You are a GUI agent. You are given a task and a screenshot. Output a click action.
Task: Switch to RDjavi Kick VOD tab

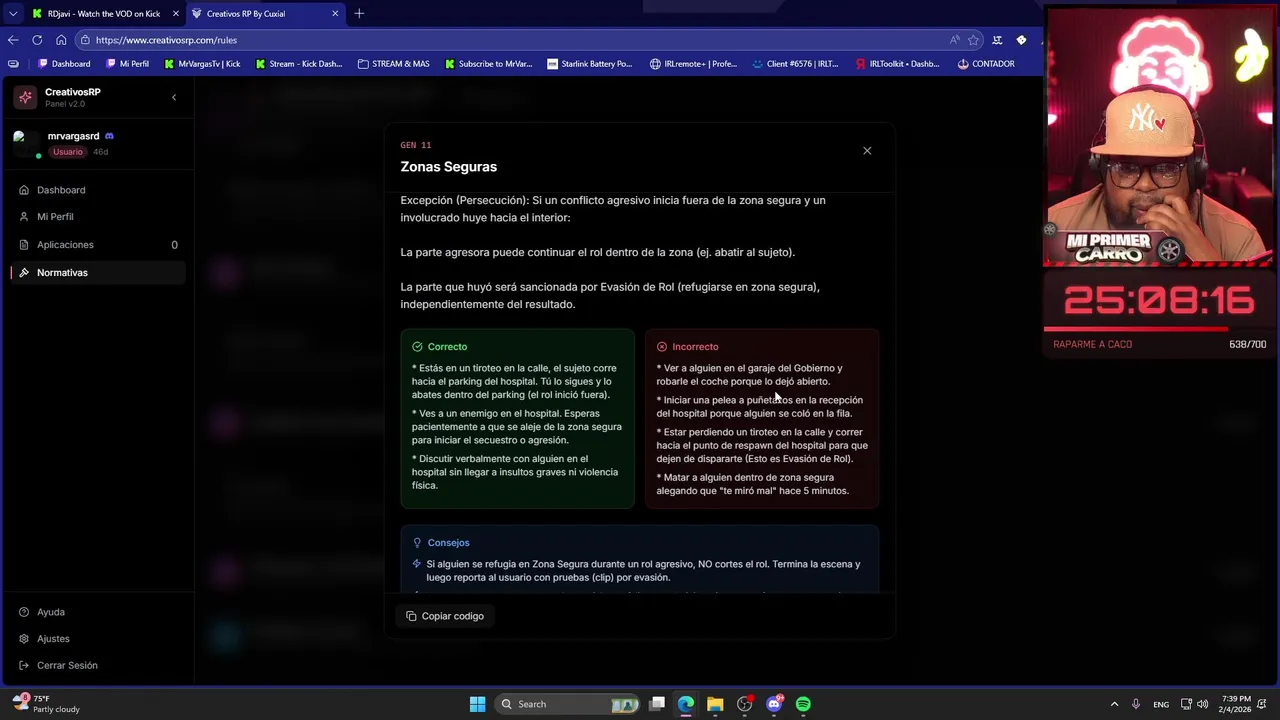tap(104, 14)
